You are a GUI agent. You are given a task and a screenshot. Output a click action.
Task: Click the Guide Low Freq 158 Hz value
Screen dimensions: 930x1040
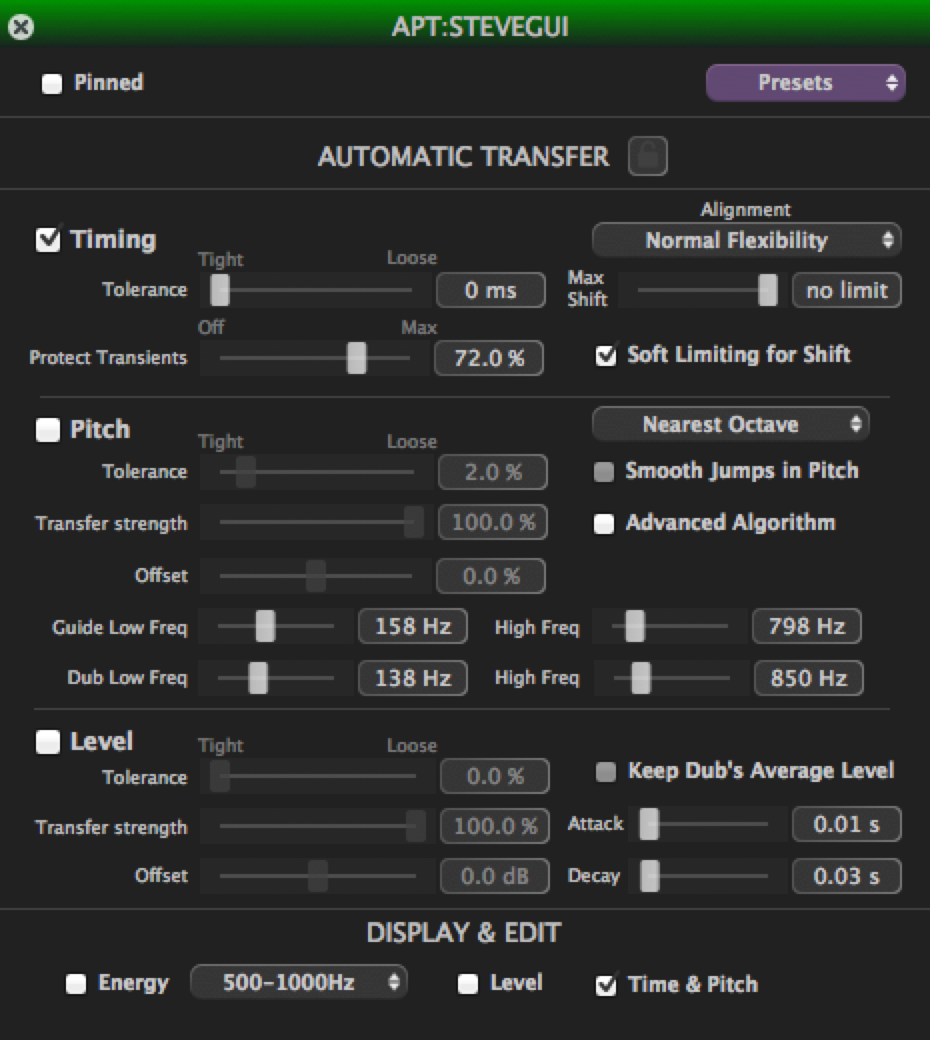pyautogui.click(x=412, y=627)
